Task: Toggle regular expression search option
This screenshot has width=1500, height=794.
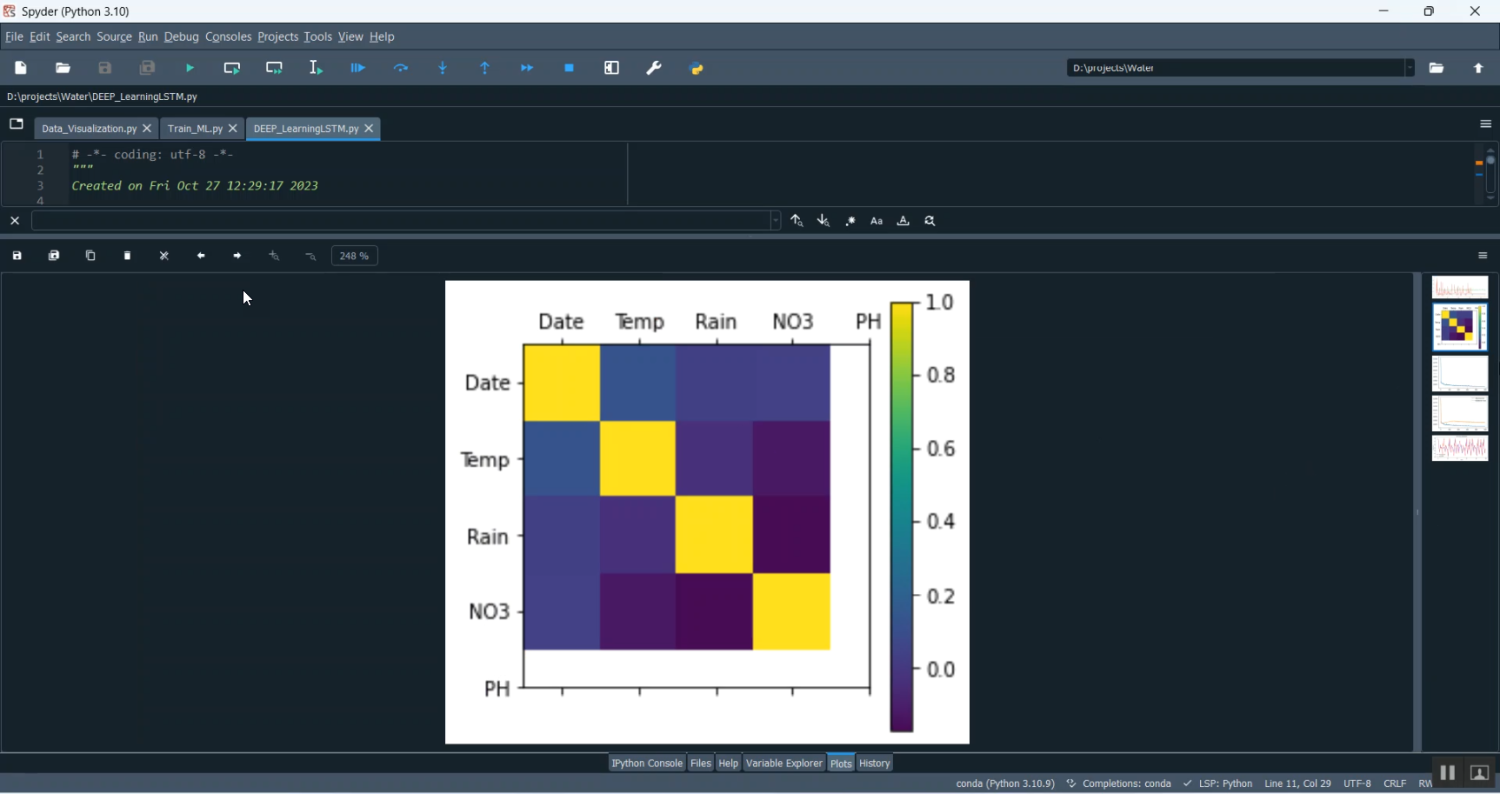Action: click(850, 221)
